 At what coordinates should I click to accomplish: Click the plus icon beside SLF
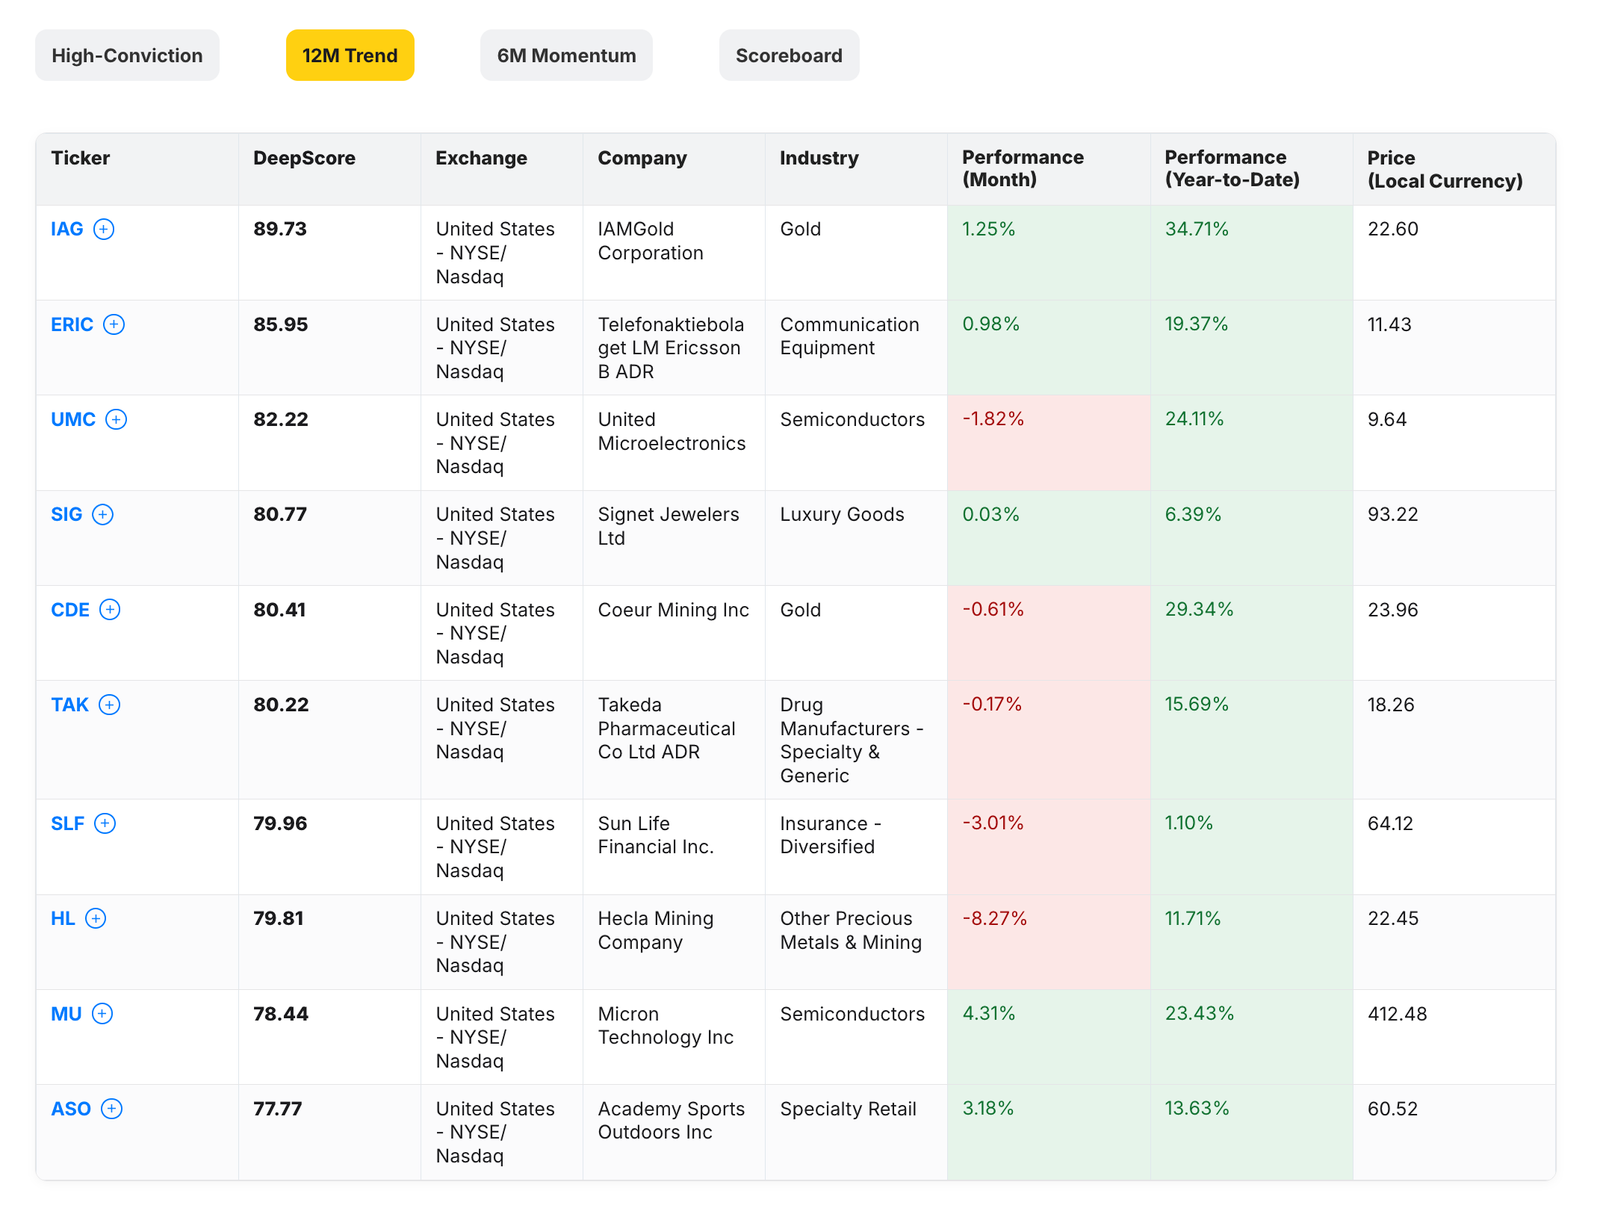tap(106, 823)
